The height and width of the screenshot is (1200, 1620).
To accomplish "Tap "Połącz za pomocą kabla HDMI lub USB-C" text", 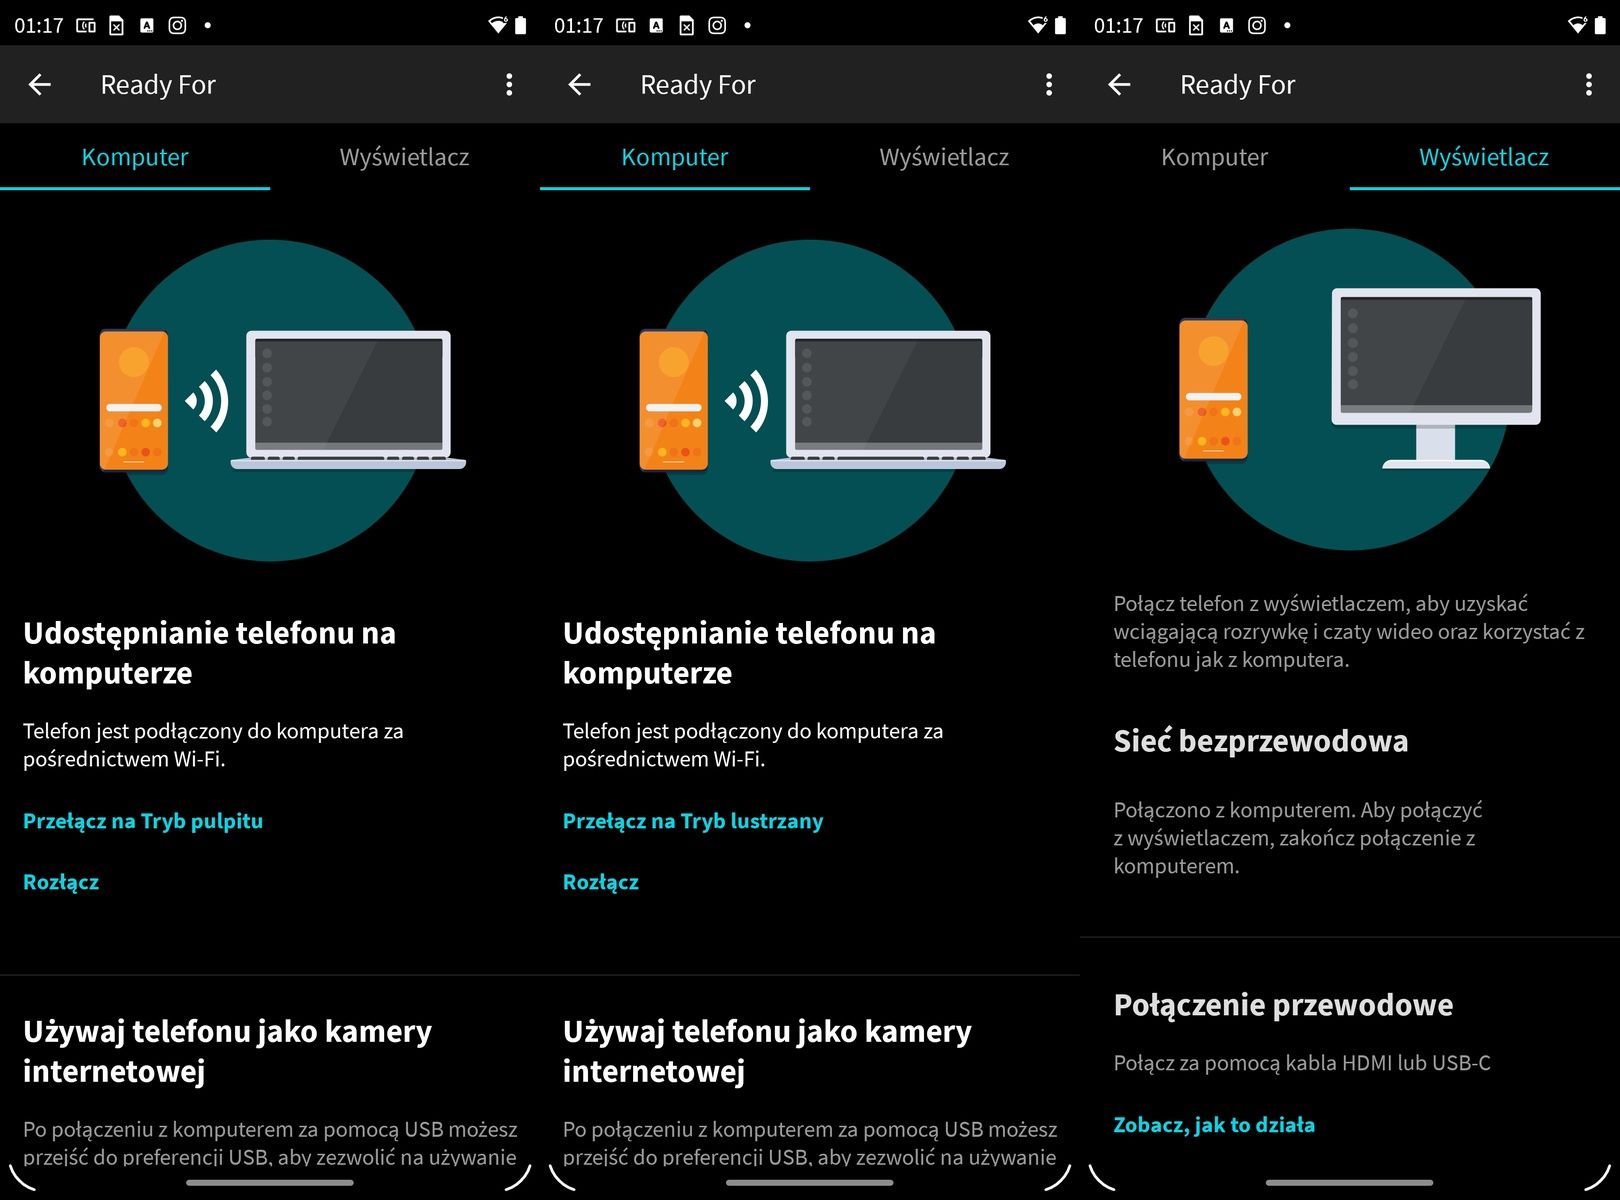I will 1302,1063.
